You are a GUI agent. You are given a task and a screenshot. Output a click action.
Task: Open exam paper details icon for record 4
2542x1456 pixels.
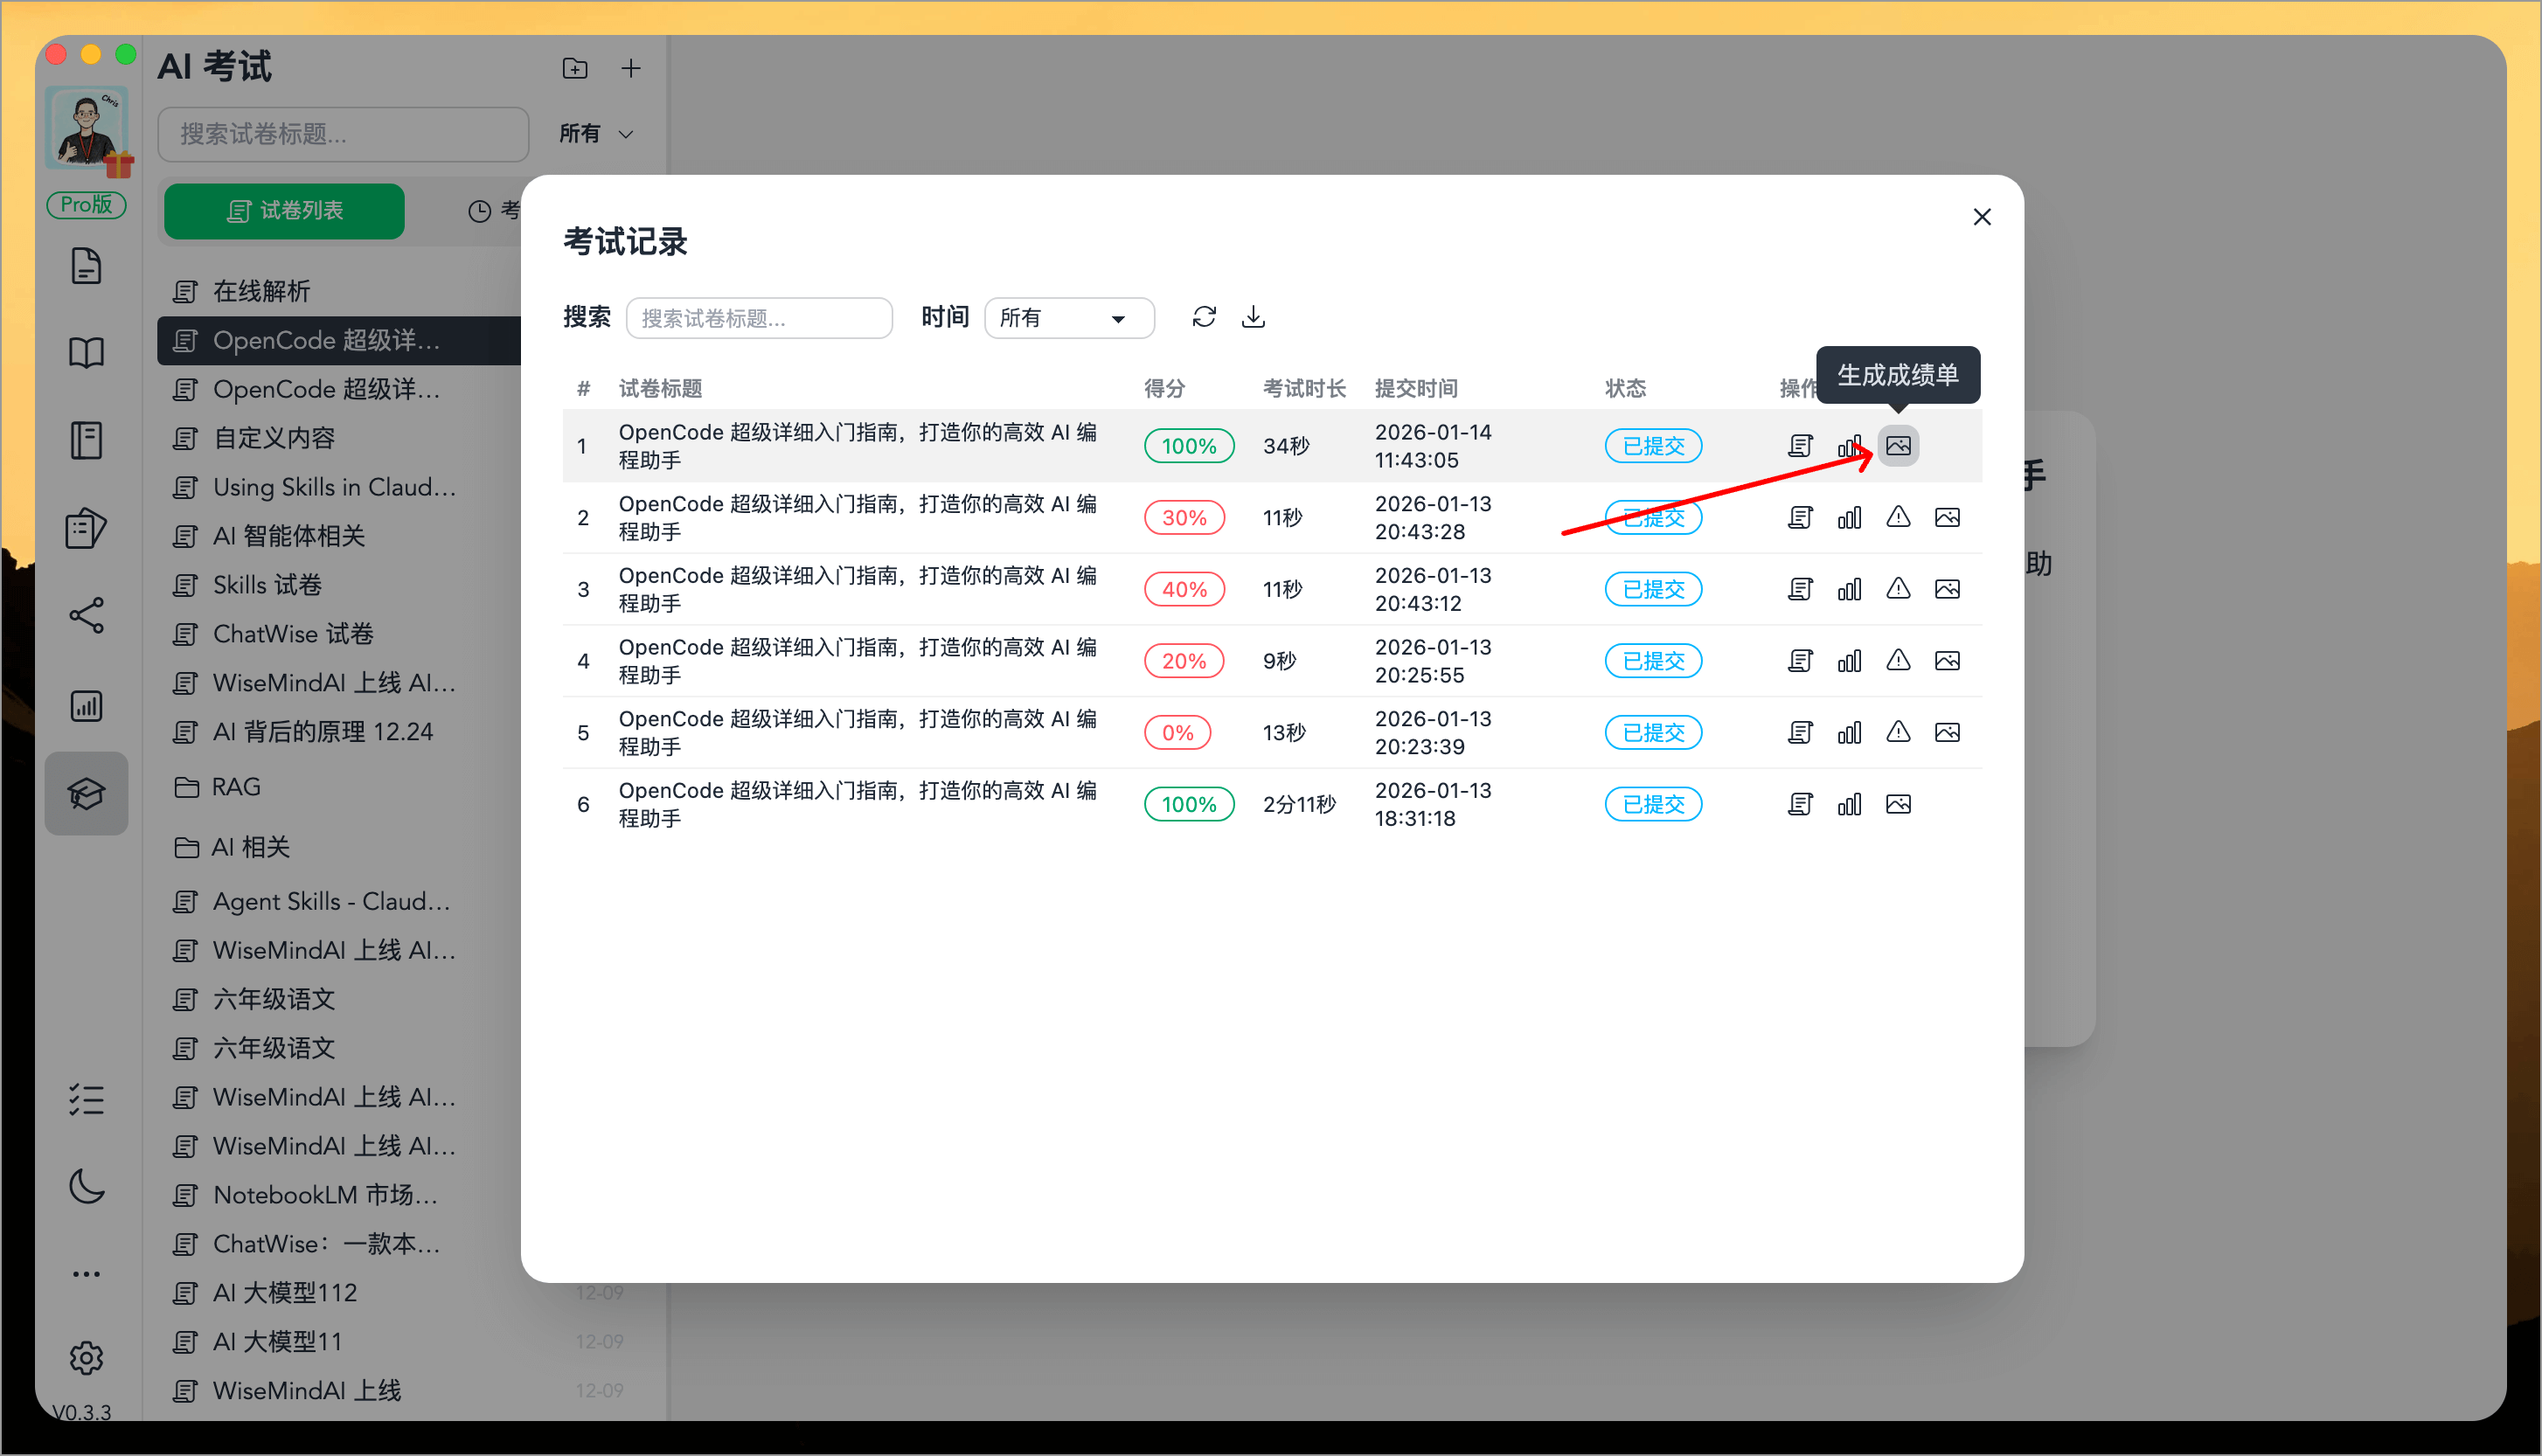1799,661
